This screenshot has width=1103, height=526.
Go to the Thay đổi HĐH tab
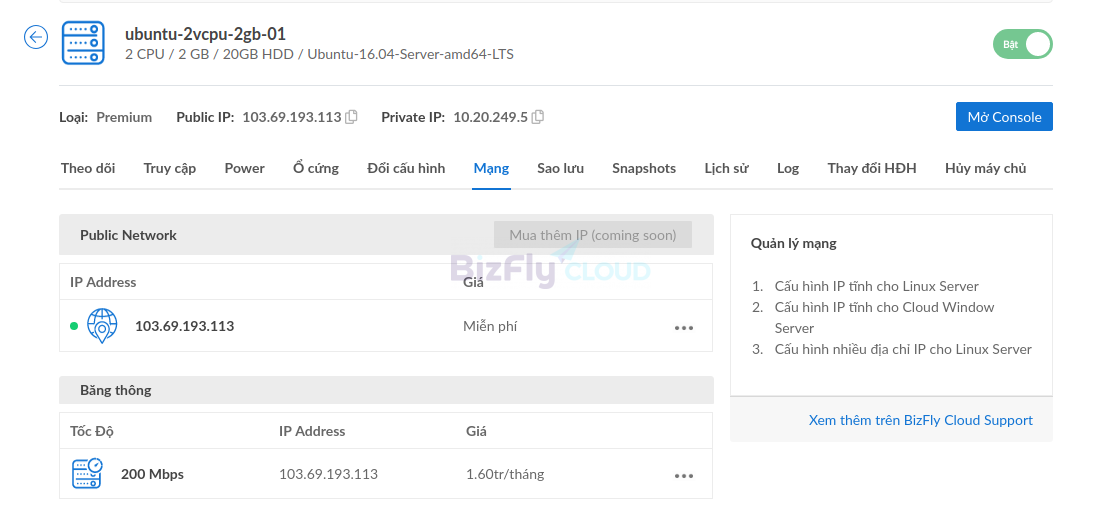[872, 168]
